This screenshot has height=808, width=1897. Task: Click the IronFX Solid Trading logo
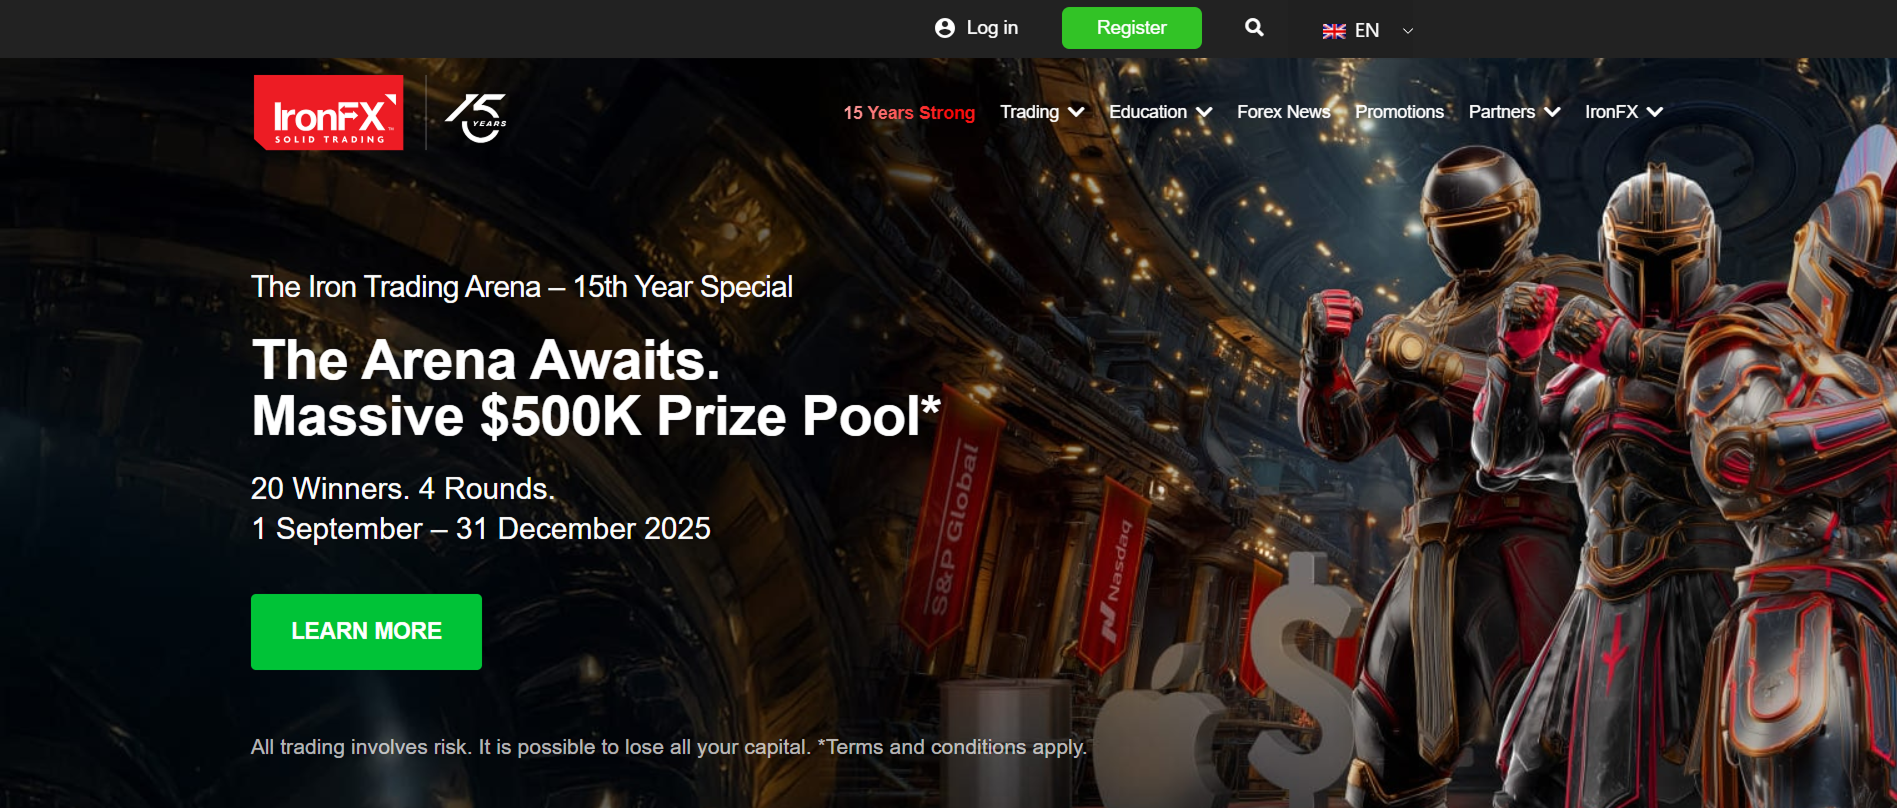click(x=328, y=112)
